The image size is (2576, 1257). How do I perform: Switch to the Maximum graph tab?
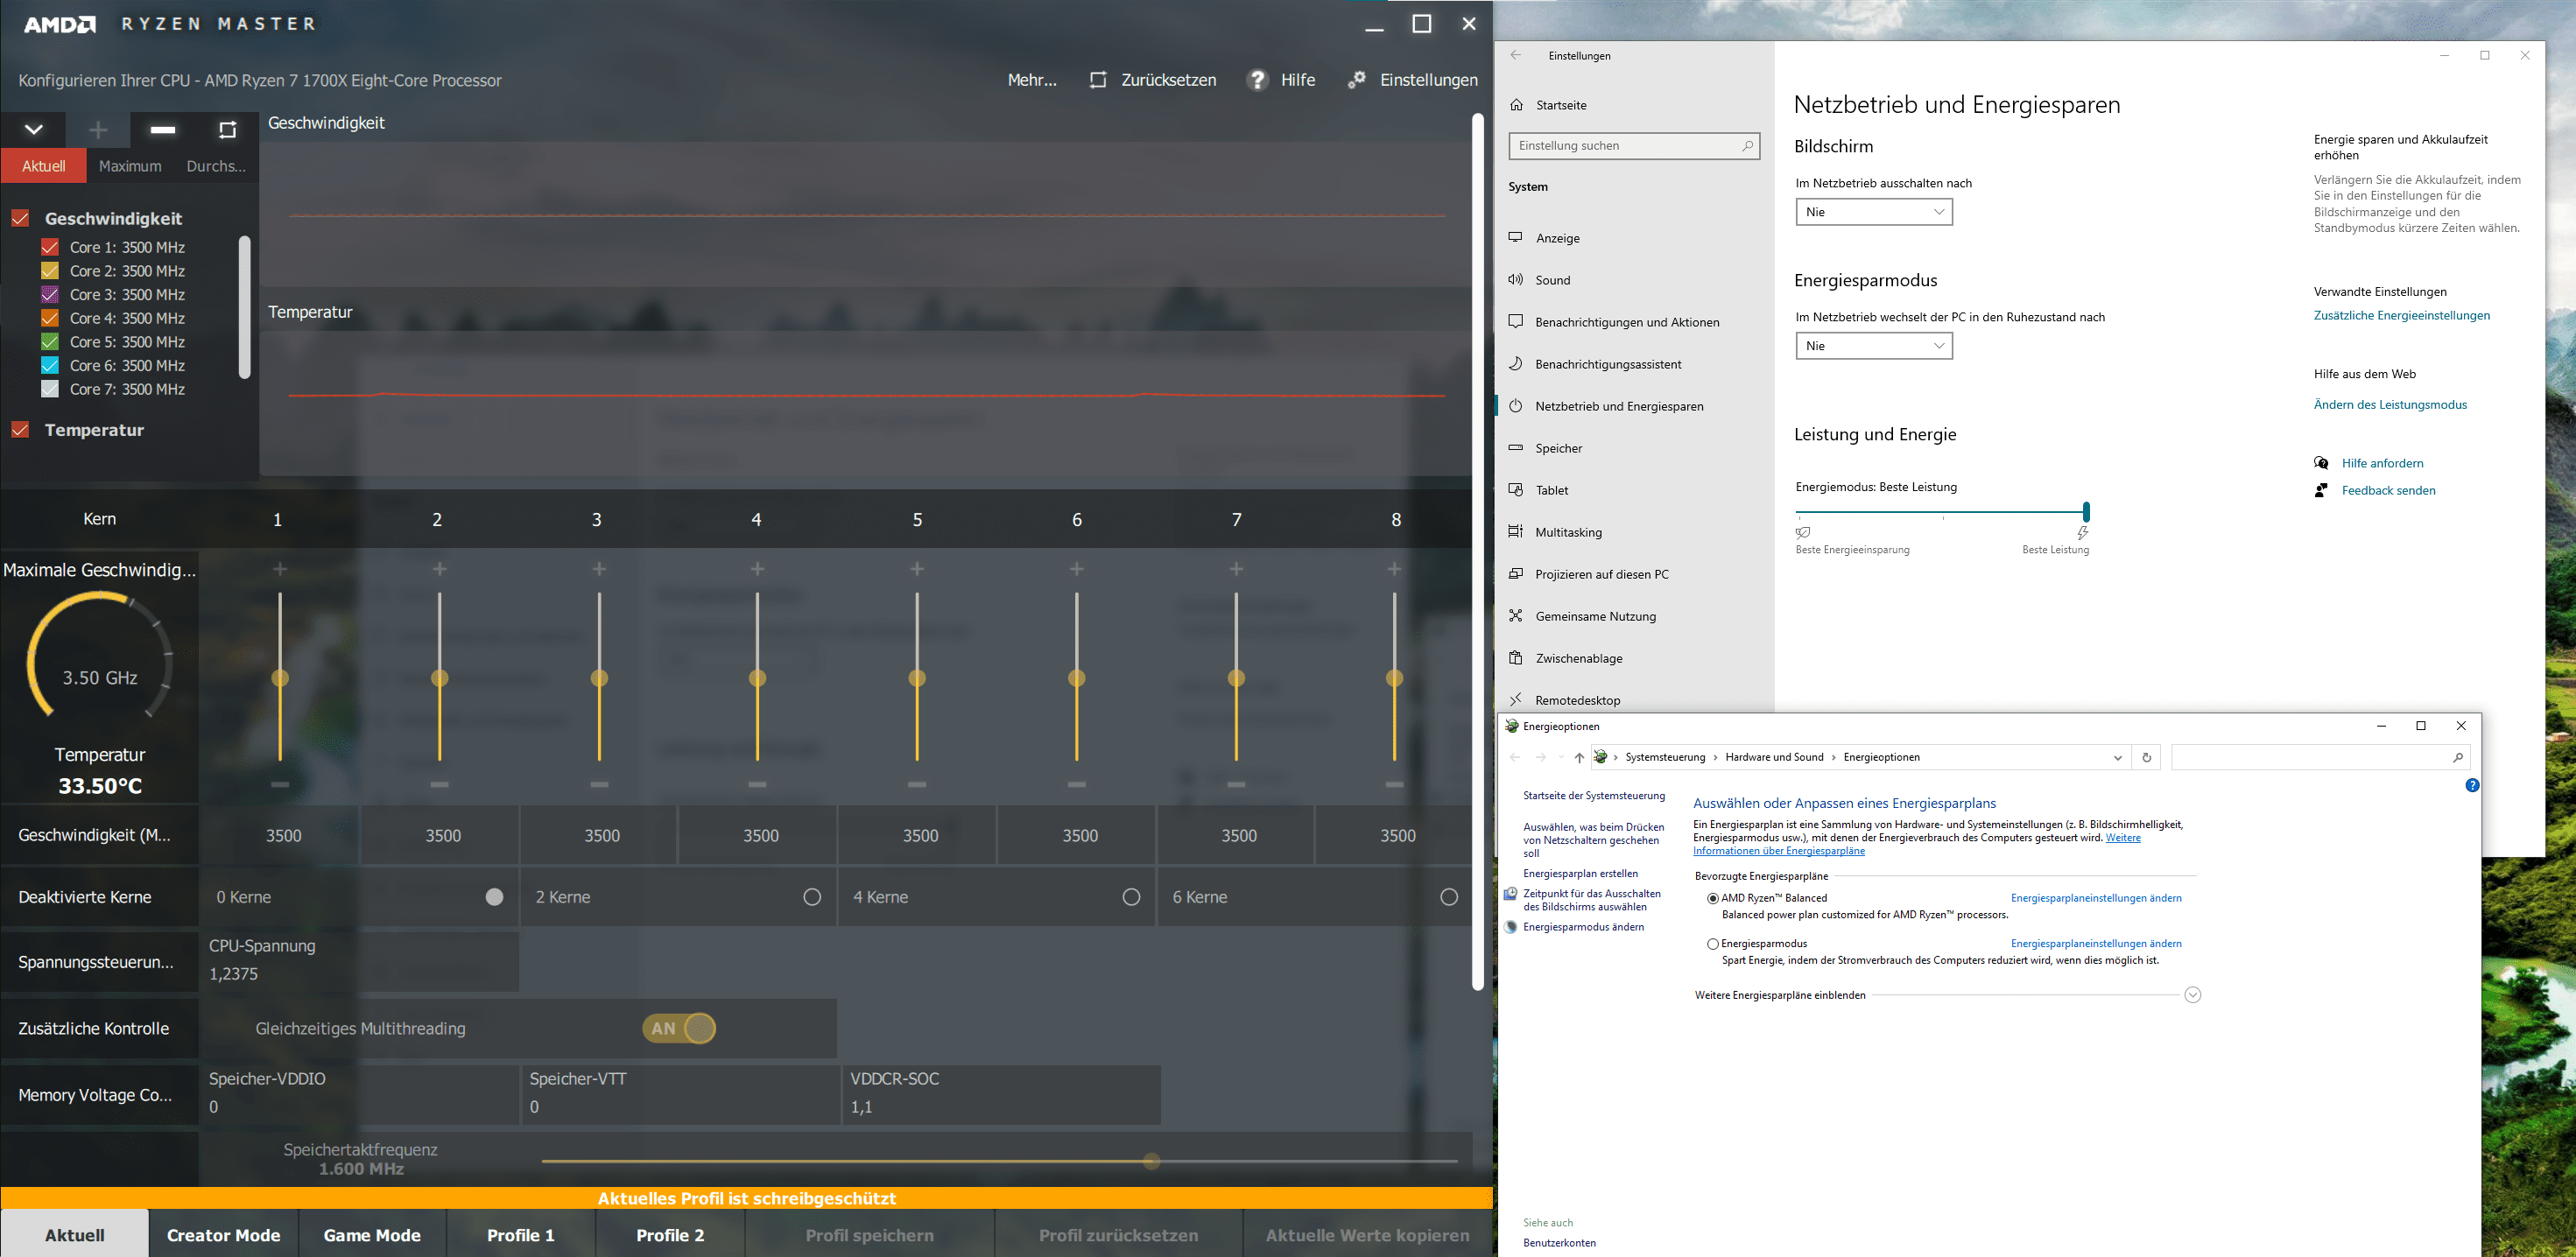coord(130,166)
